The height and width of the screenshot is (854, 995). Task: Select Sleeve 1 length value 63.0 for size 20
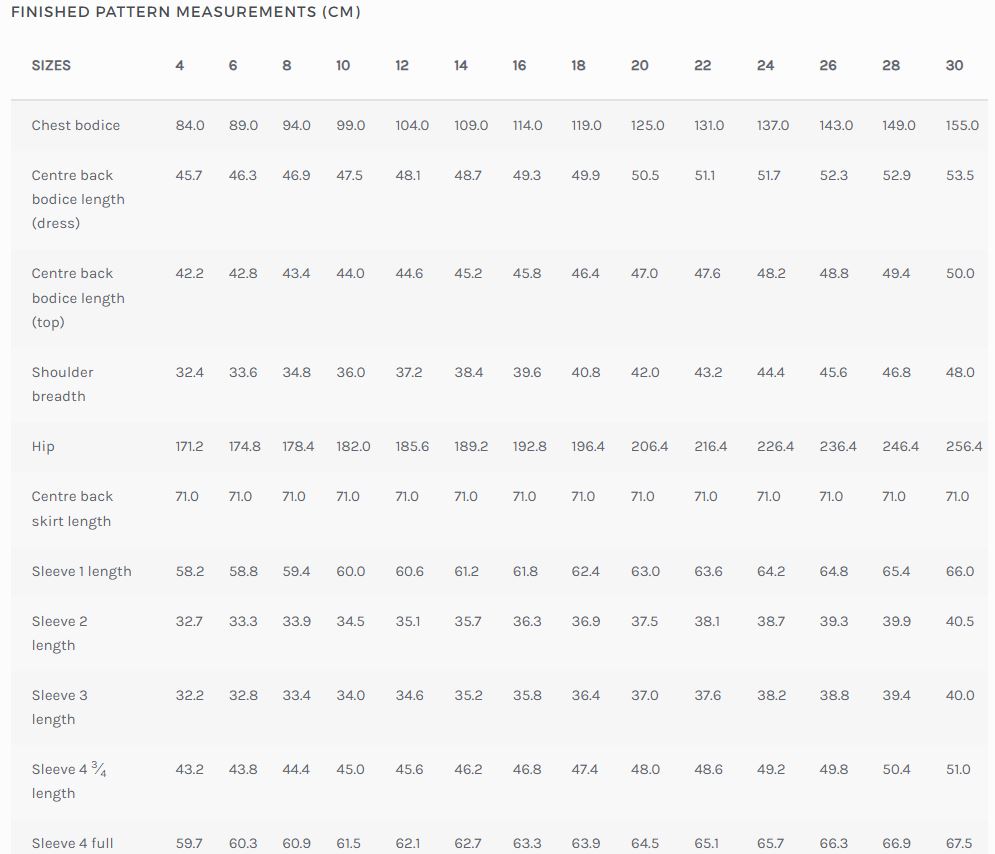point(645,571)
